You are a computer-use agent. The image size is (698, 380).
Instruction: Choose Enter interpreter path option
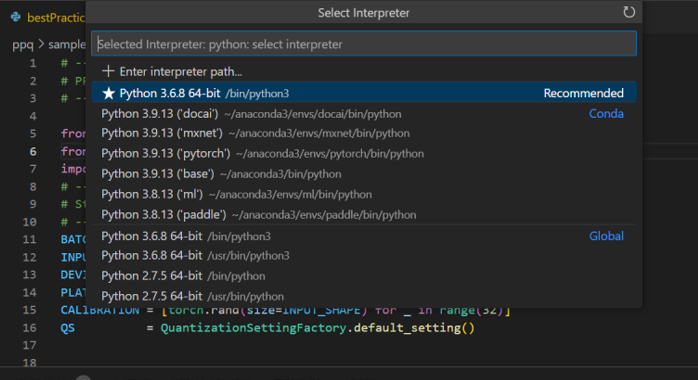click(x=364, y=71)
